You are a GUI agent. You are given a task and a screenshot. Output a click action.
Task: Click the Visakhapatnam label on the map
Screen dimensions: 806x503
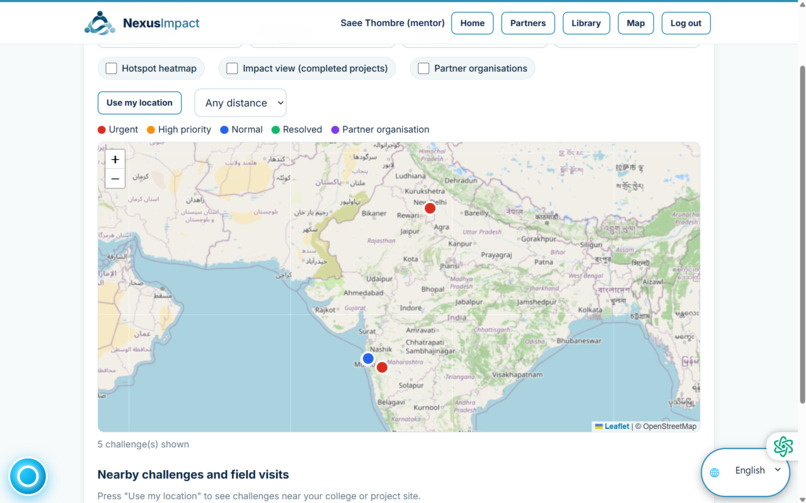tap(517, 375)
